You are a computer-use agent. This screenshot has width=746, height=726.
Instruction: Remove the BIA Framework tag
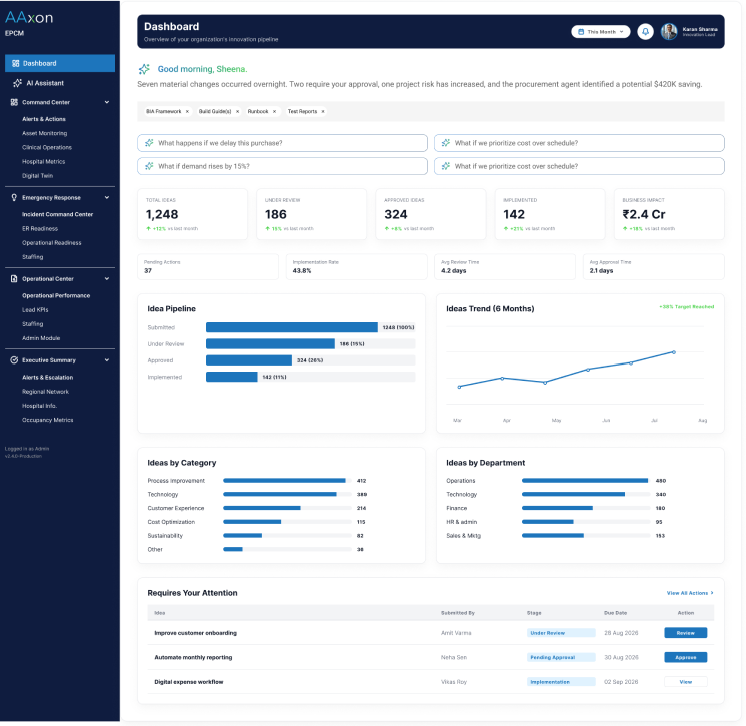point(187,111)
